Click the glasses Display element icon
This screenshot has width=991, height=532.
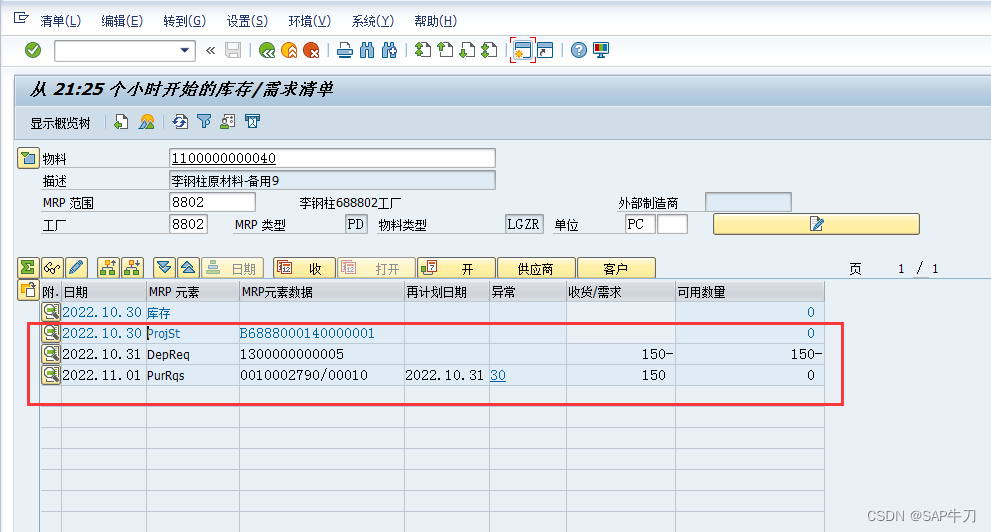[x=52, y=268]
